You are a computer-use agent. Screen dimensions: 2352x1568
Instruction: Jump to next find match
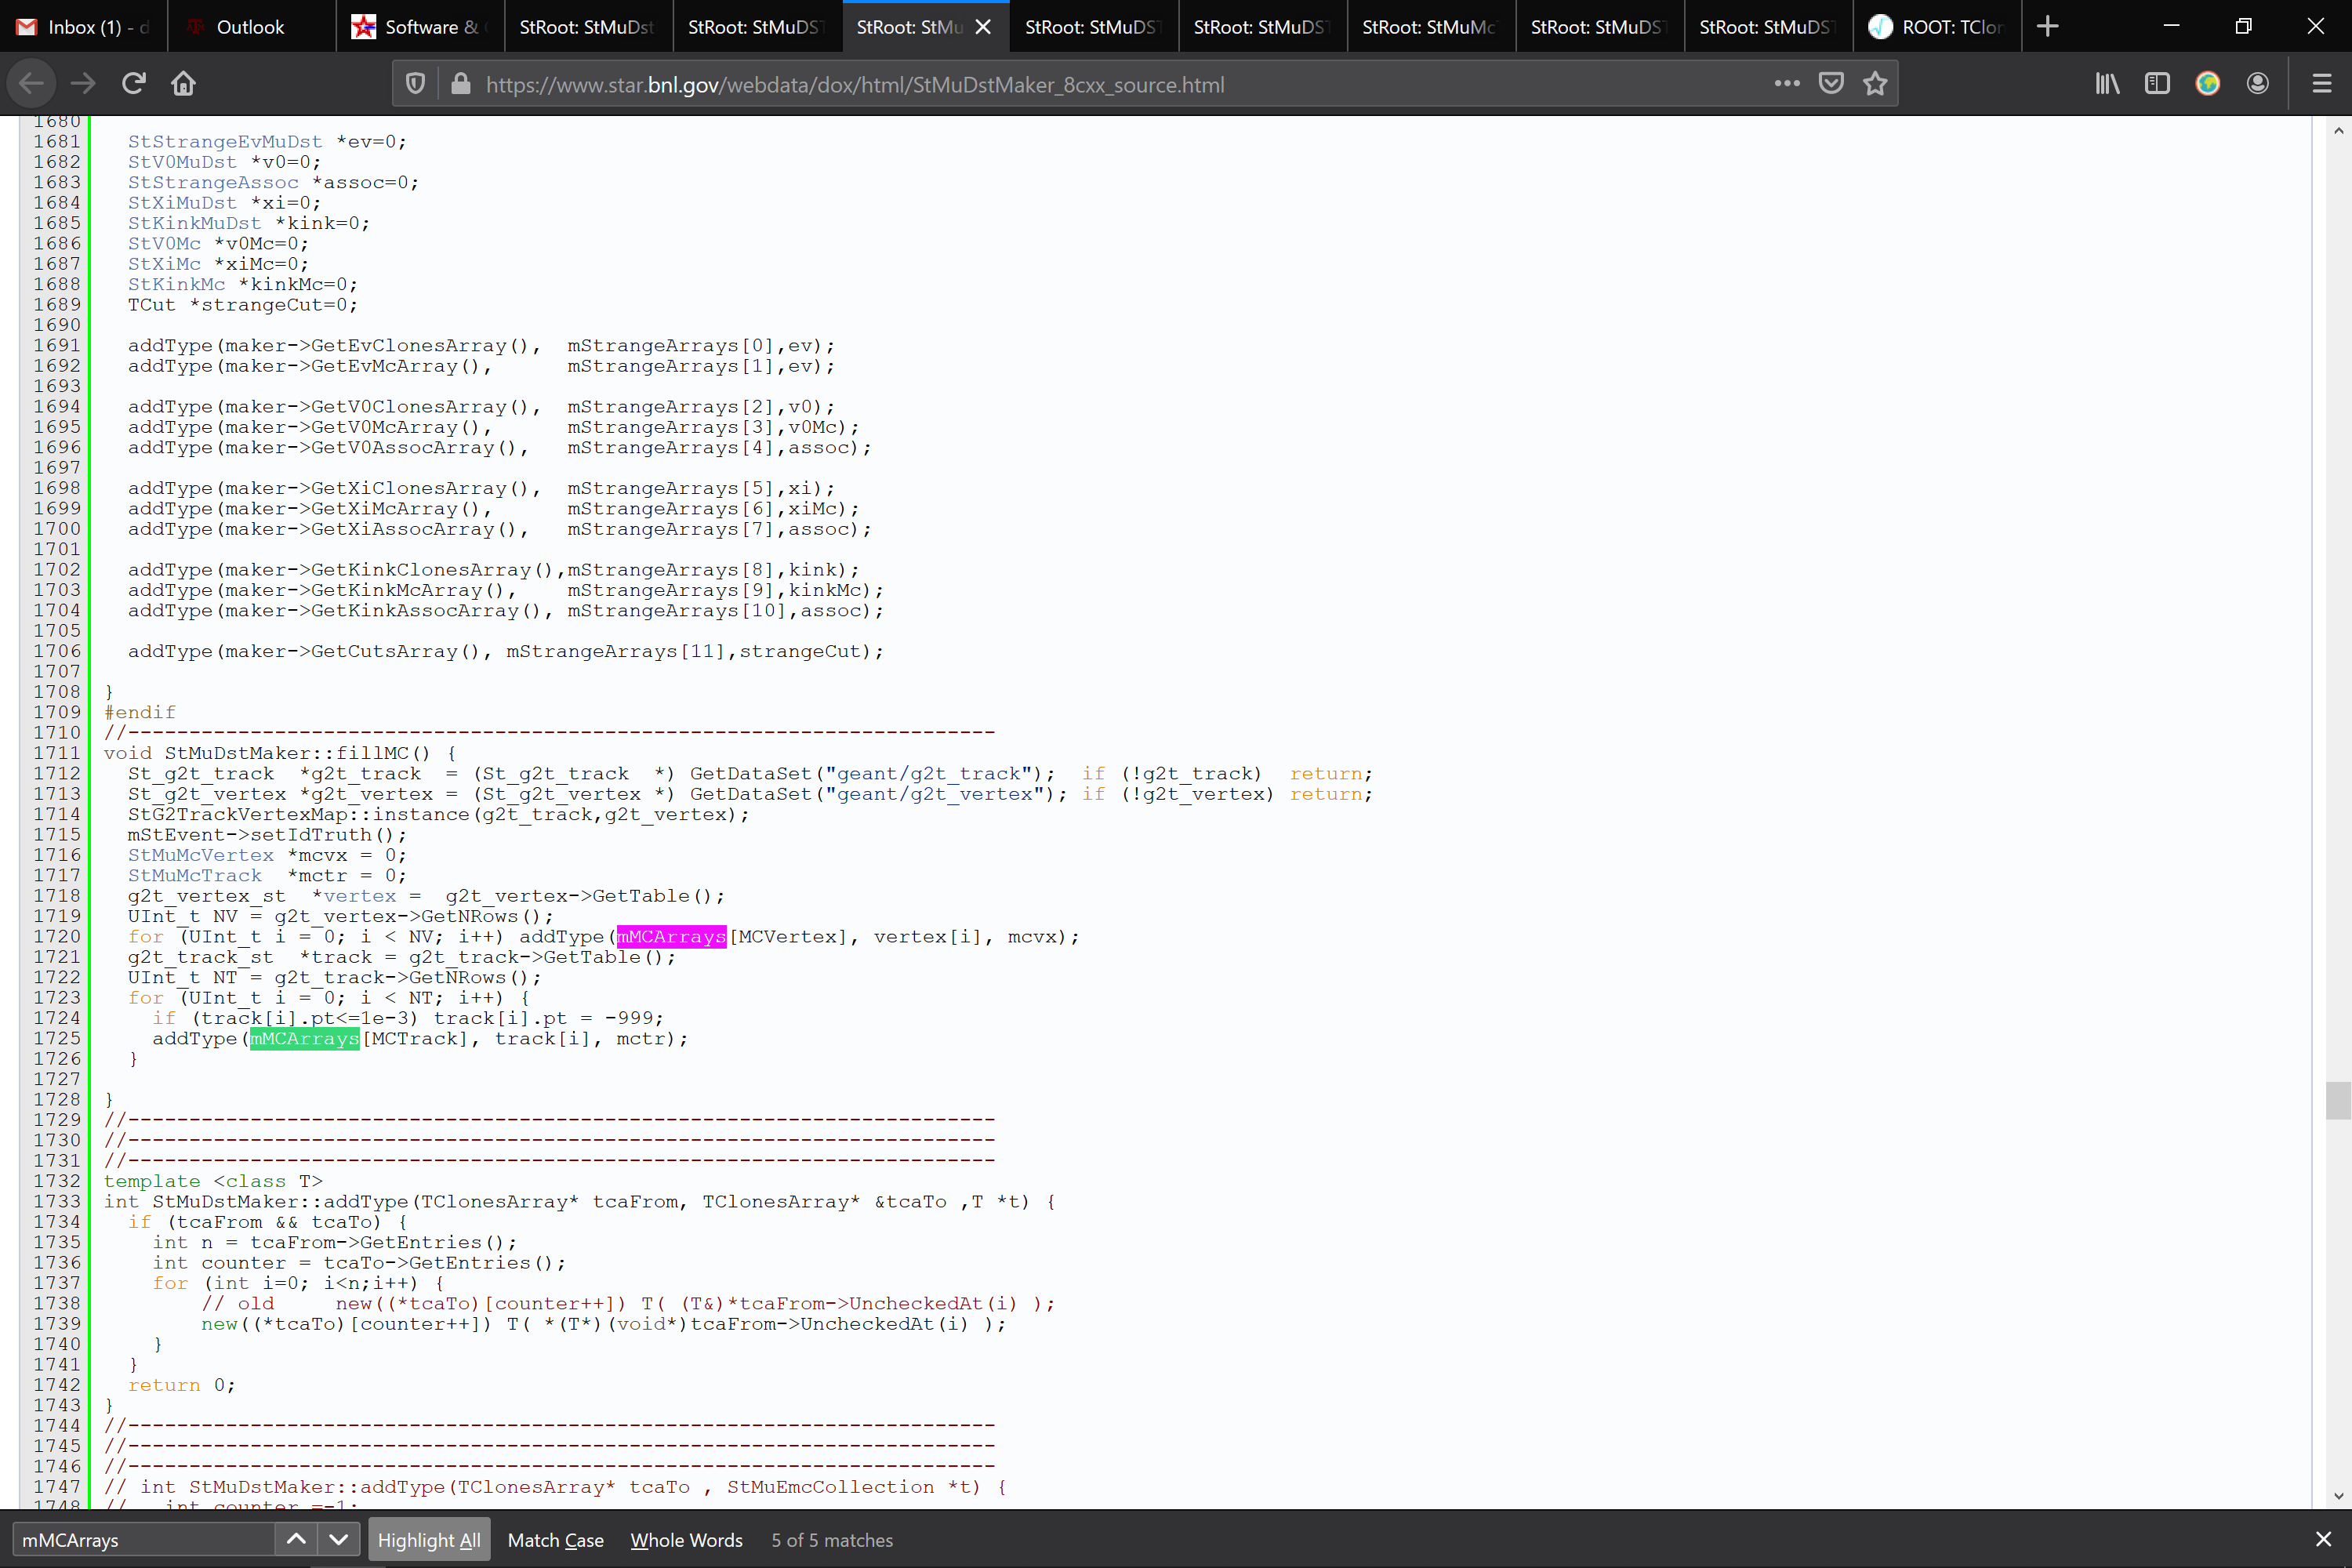[339, 1539]
